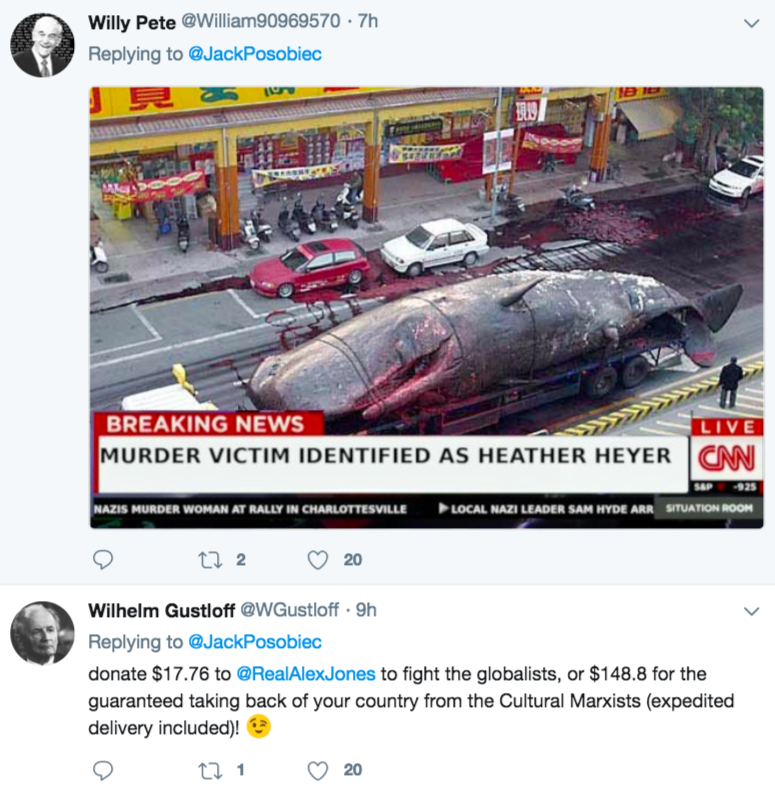Like Wilhelm Gustloff's tweet with heart icon
This screenshot has height=790, width=775.
click(317, 770)
